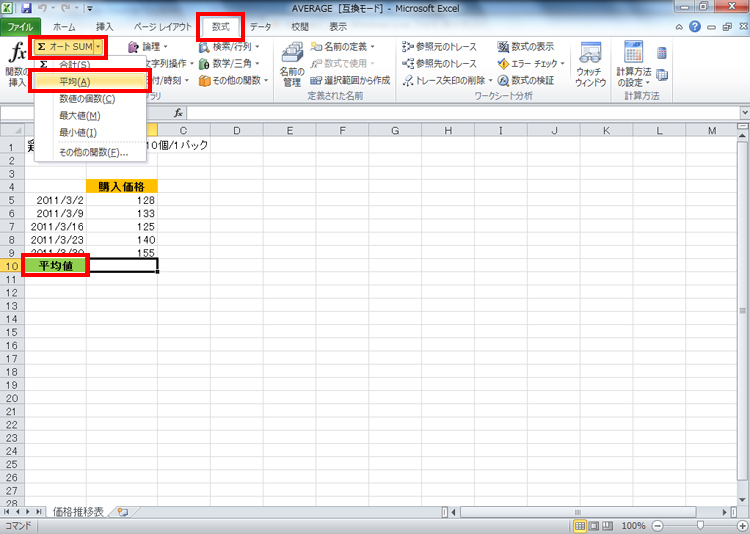Click the 100% zoom level
The height and width of the screenshot is (534, 750).
coord(633,526)
